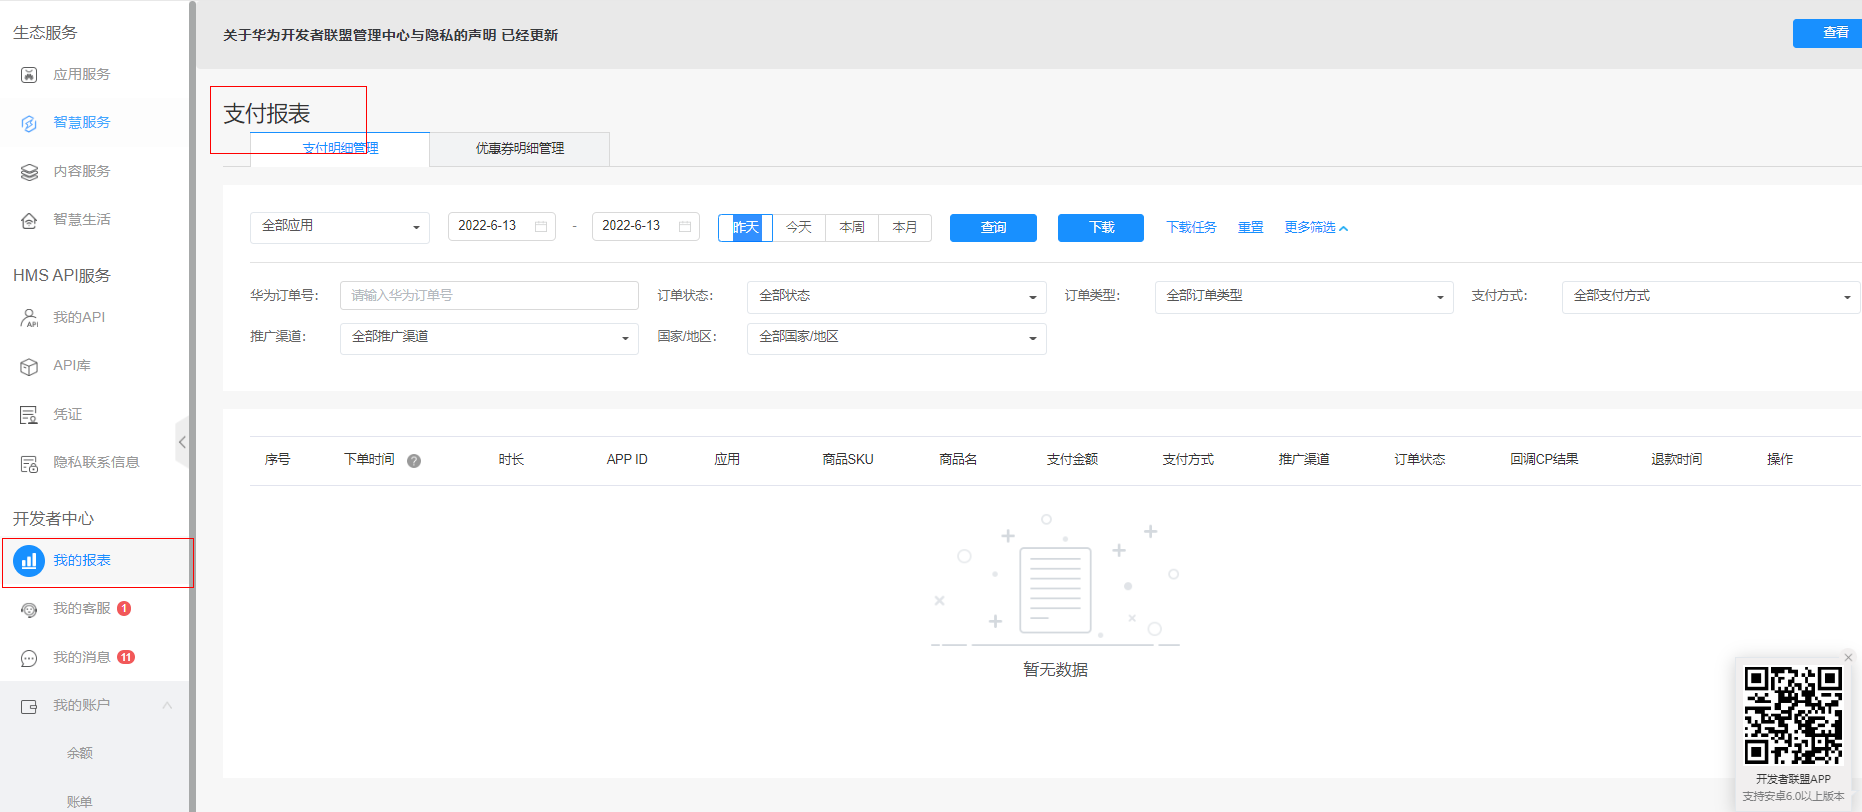Click the APP ID column header

point(627,460)
